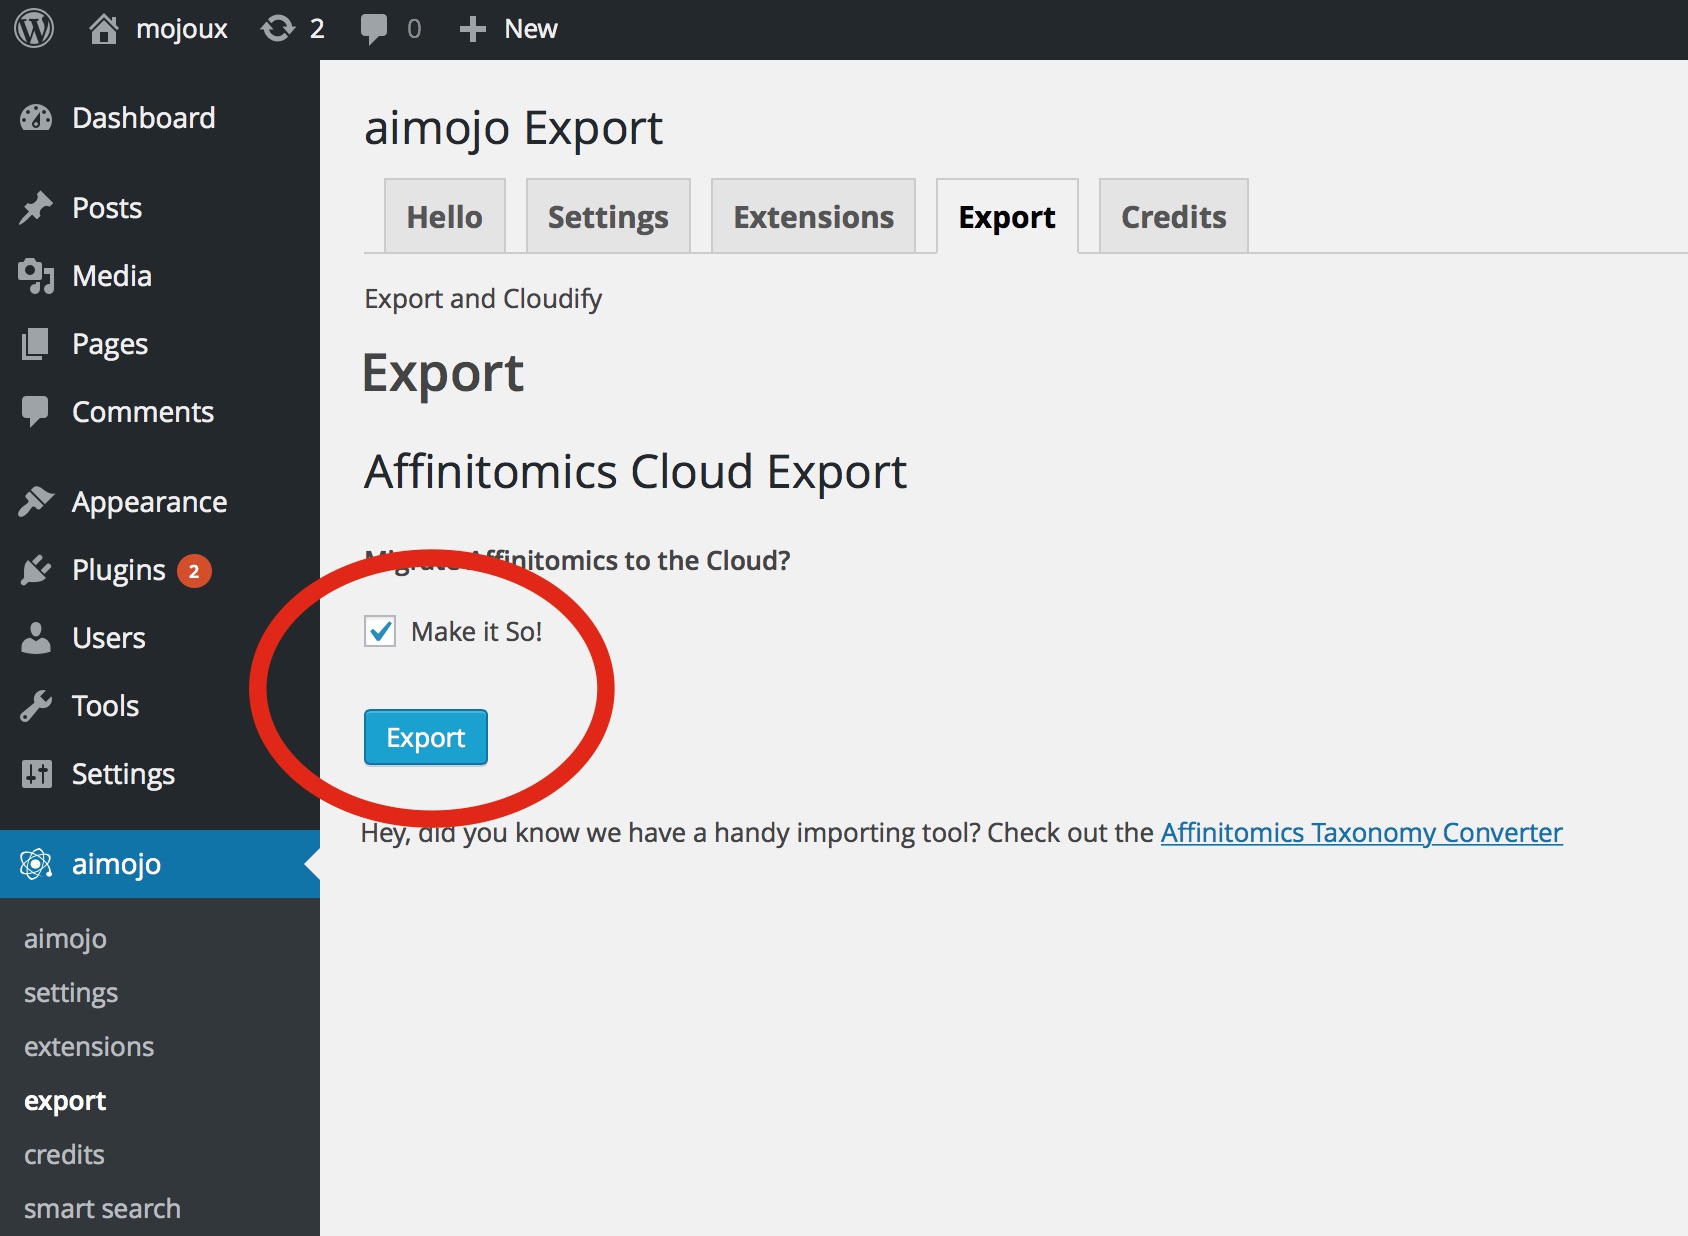Screen dimensions: 1688x1236
Task: Select the highlighted aimojo menu item
Action: pyautogui.click(x=160, y=864)
